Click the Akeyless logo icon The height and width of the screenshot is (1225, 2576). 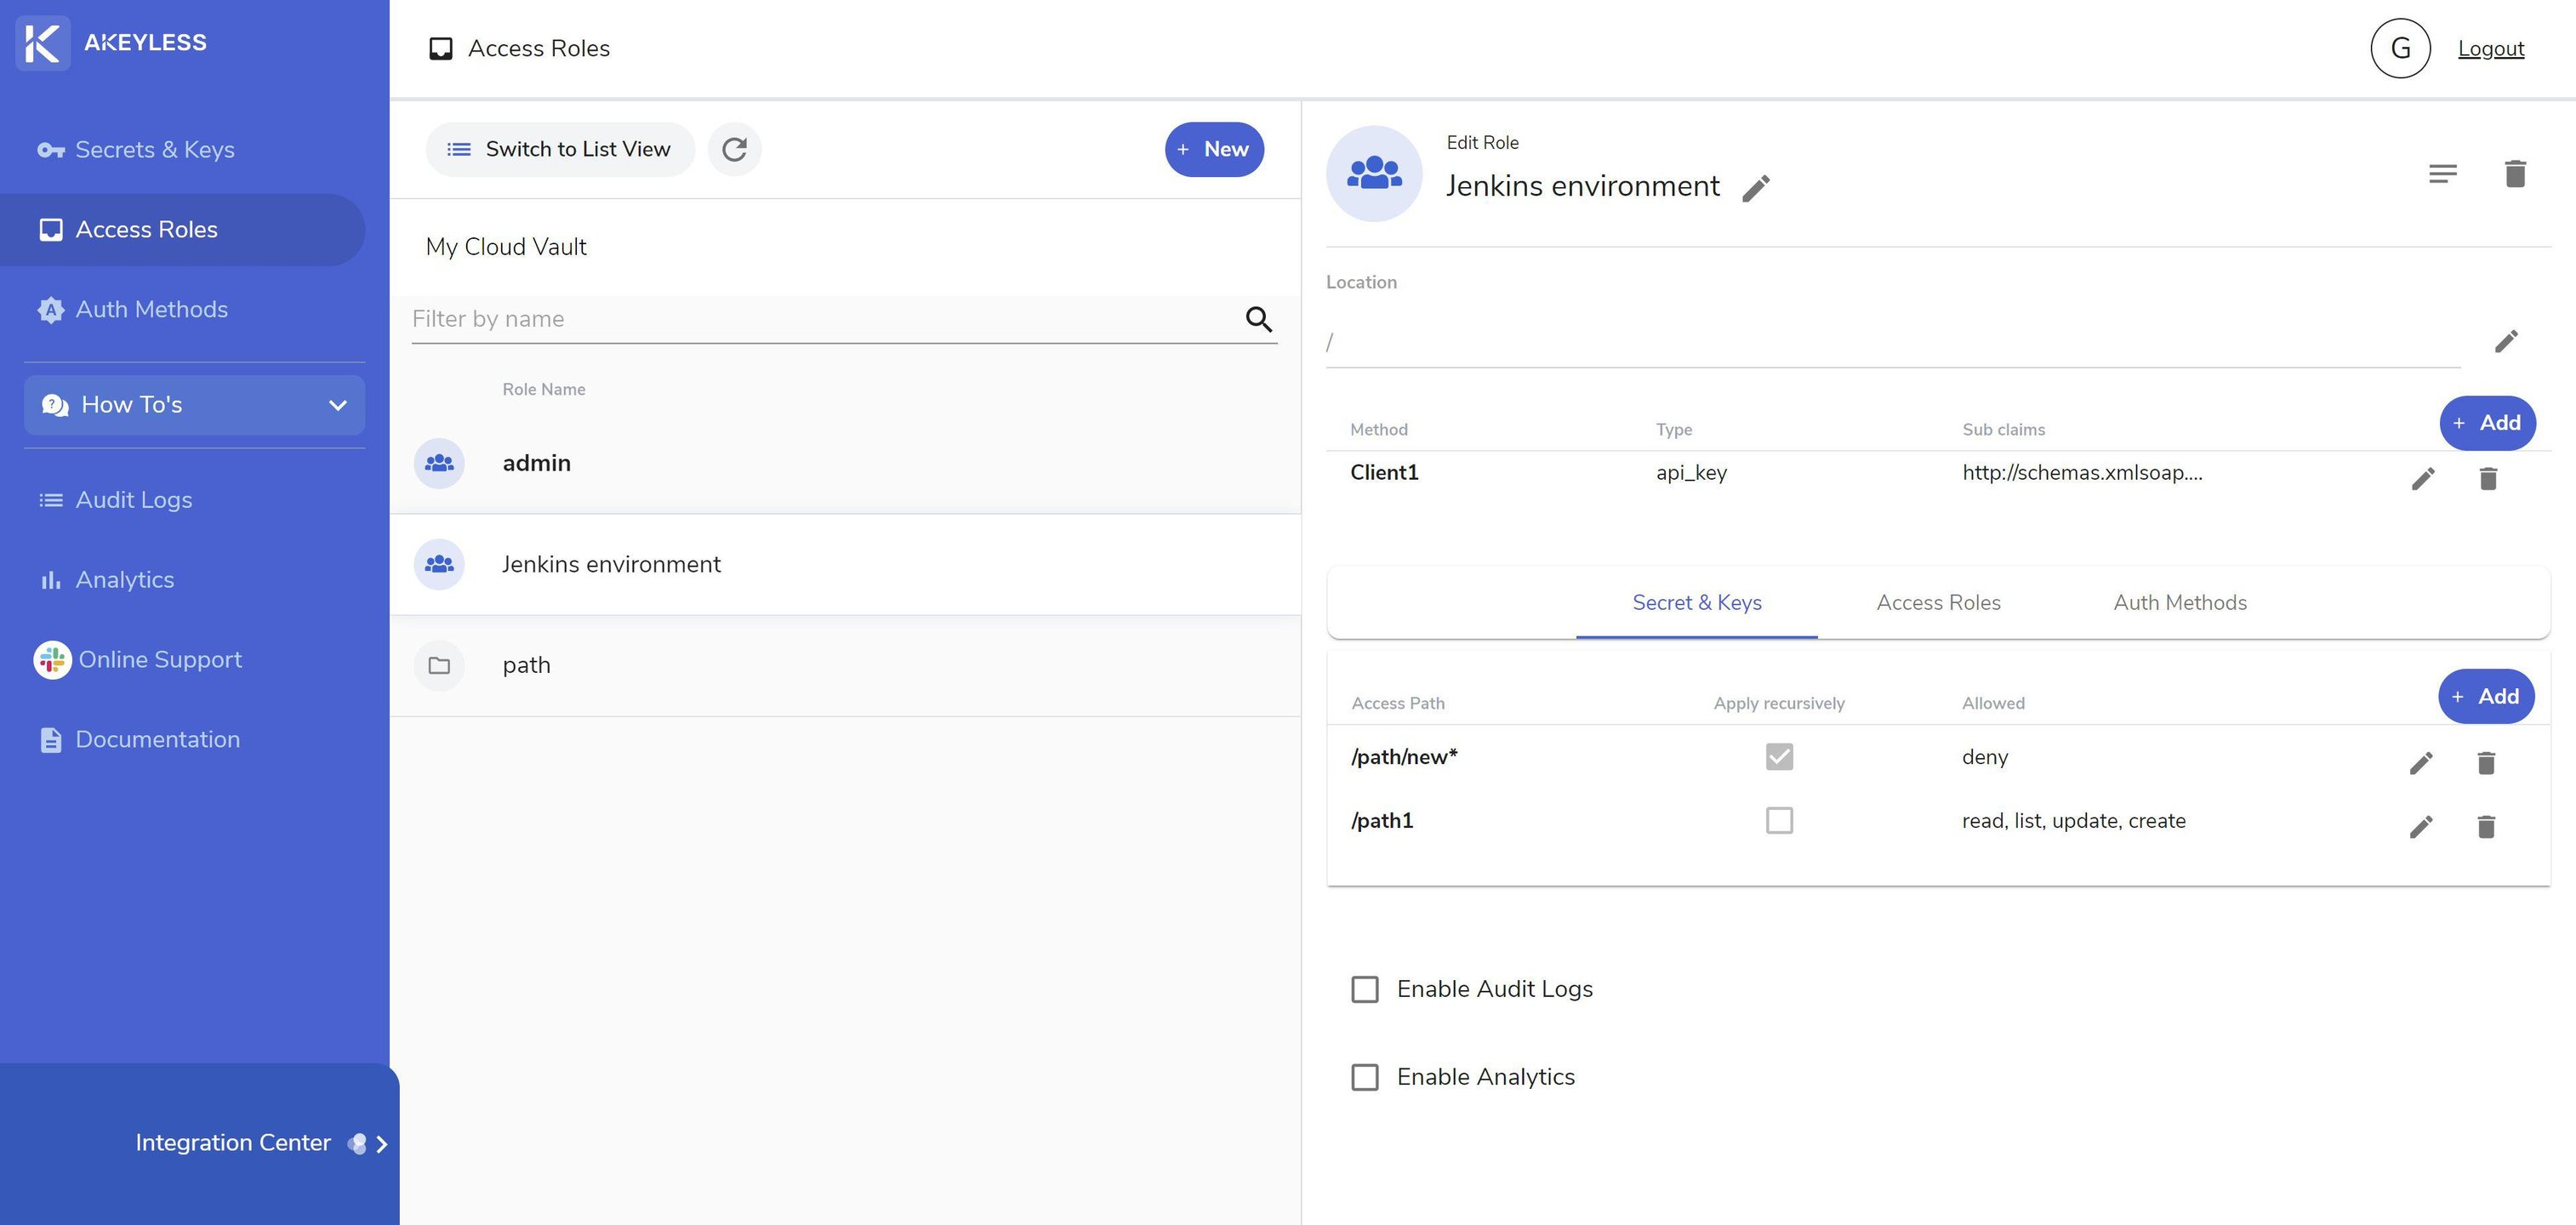43,43
